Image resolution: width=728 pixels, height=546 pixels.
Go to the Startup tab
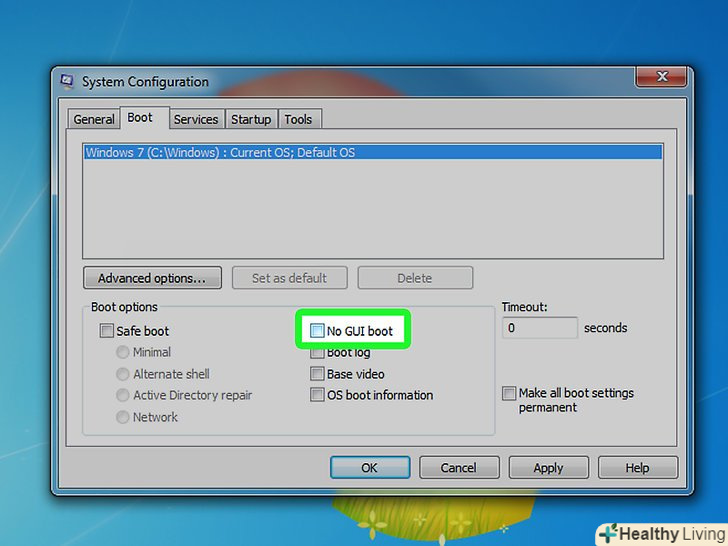tap(251, 119)
